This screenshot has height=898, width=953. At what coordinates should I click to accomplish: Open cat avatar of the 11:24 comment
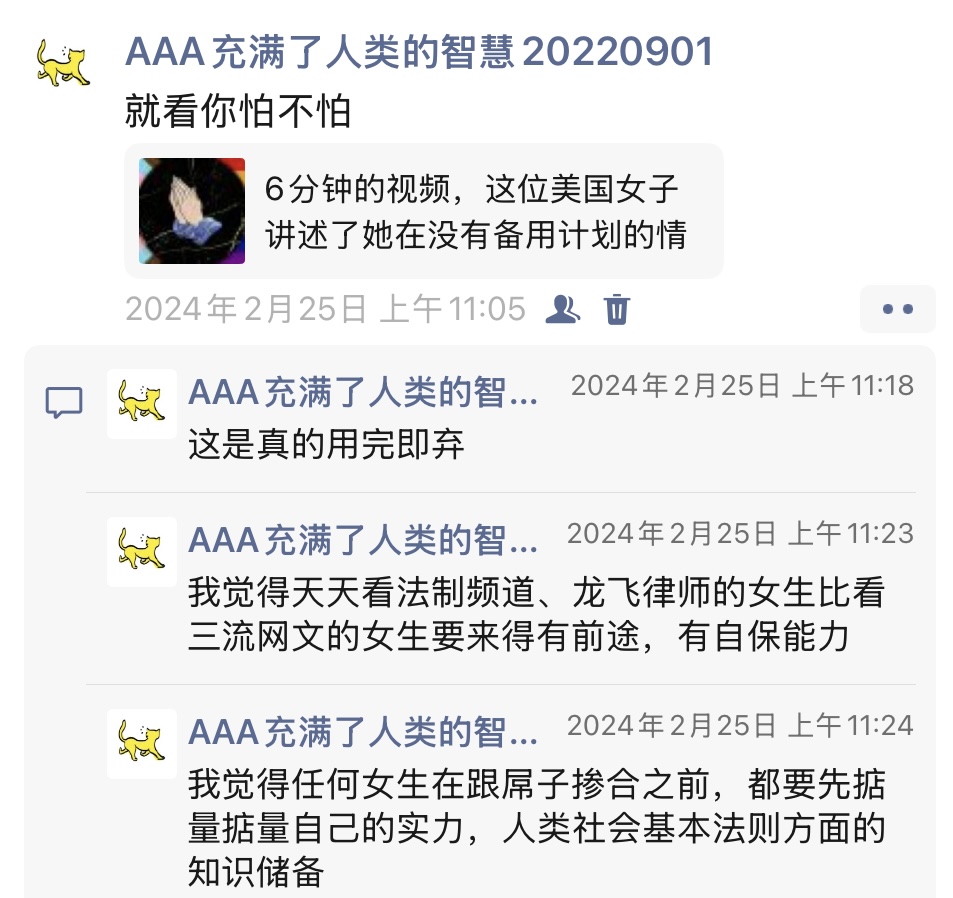(x=142, y=743)
